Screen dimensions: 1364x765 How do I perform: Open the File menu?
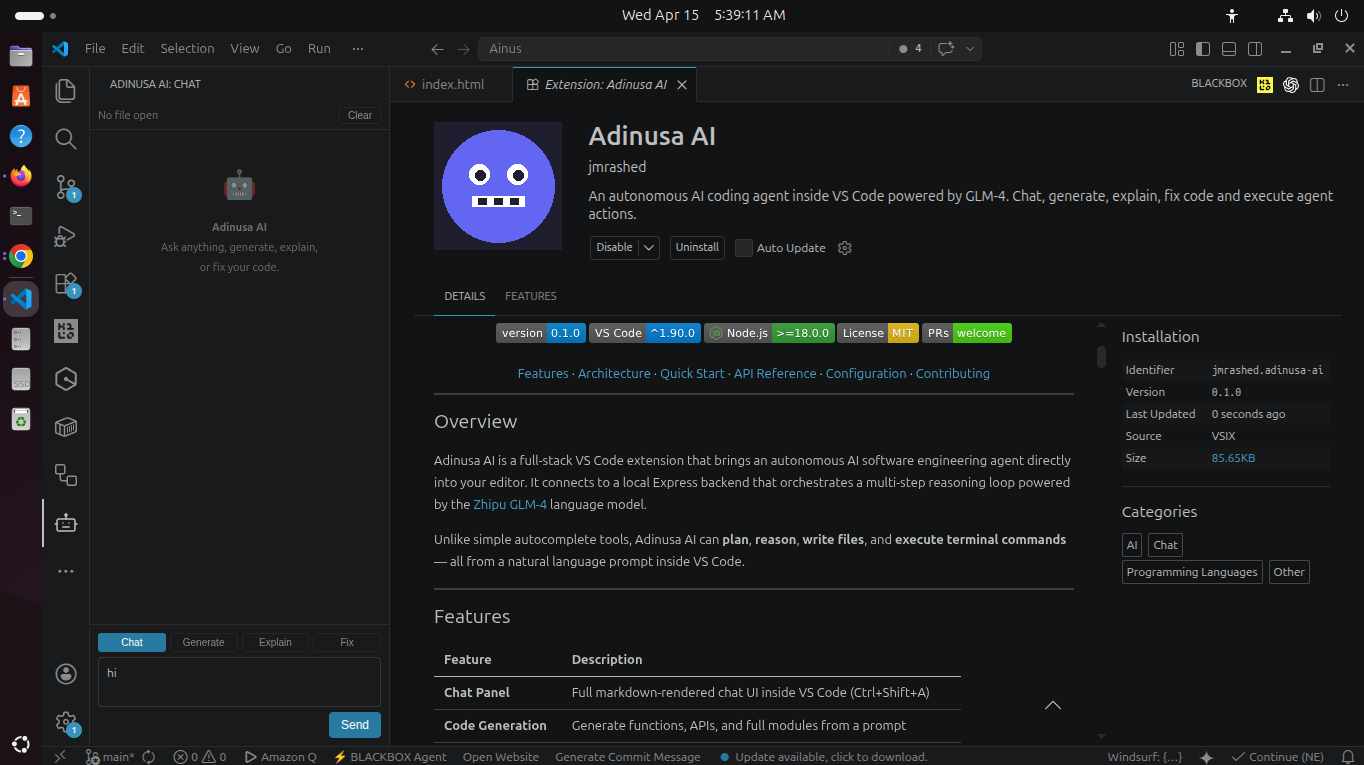(95, 48)
